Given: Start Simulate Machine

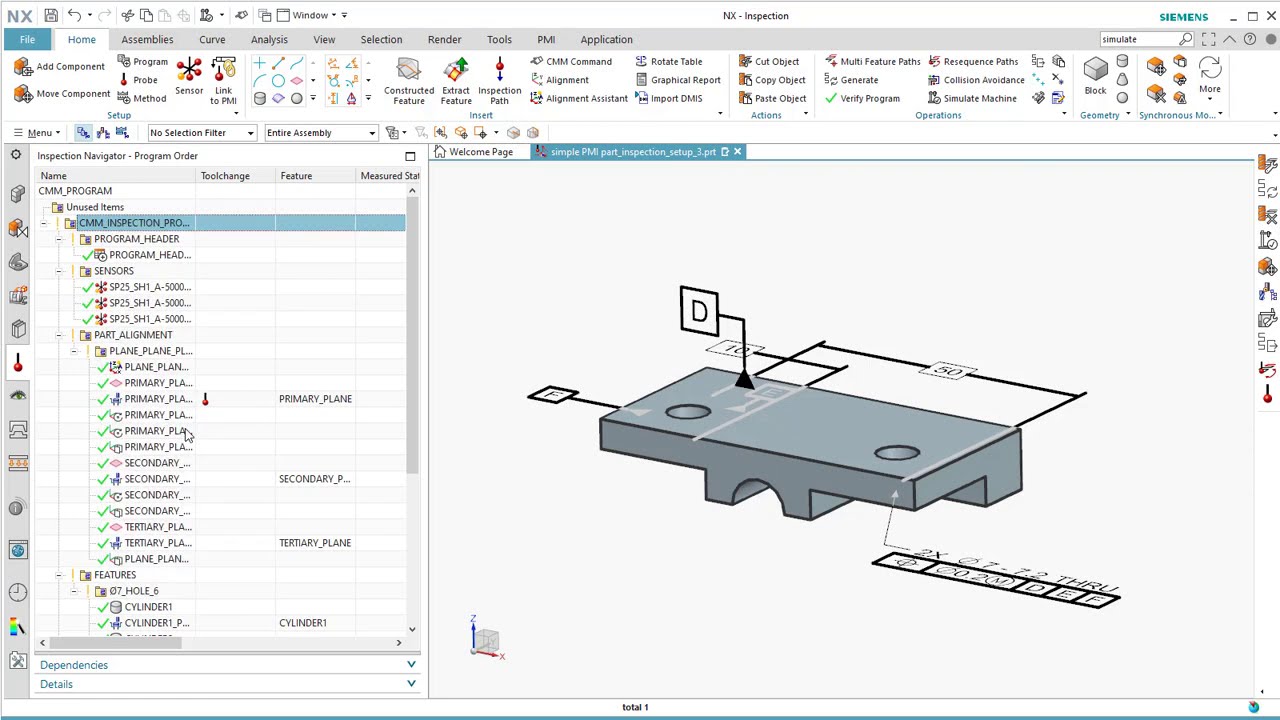Looking at the screenshot, I should [x=971, y=98].
